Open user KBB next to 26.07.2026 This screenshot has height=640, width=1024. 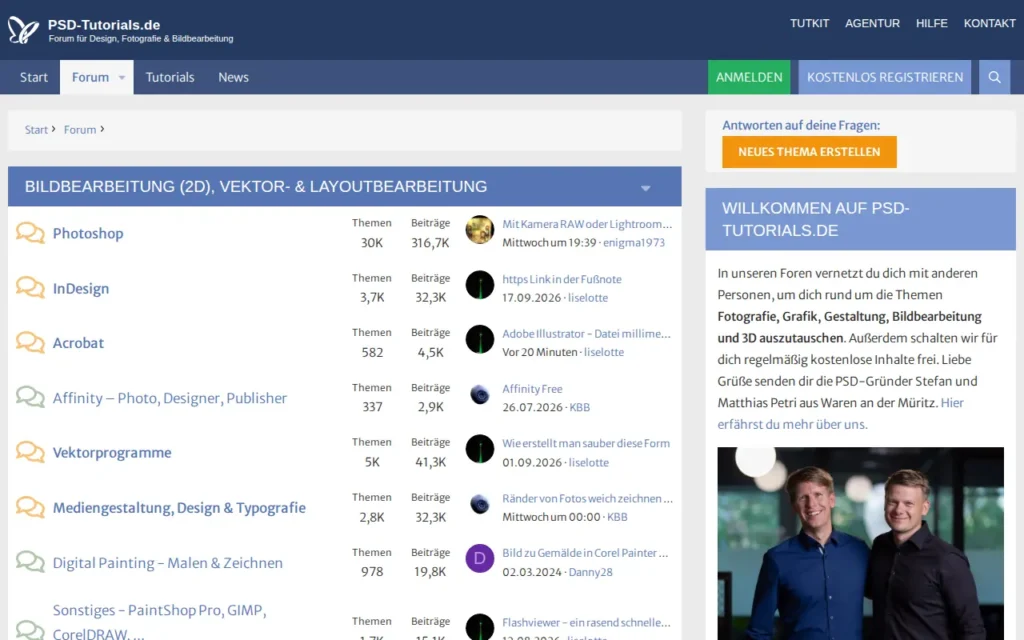579,407
